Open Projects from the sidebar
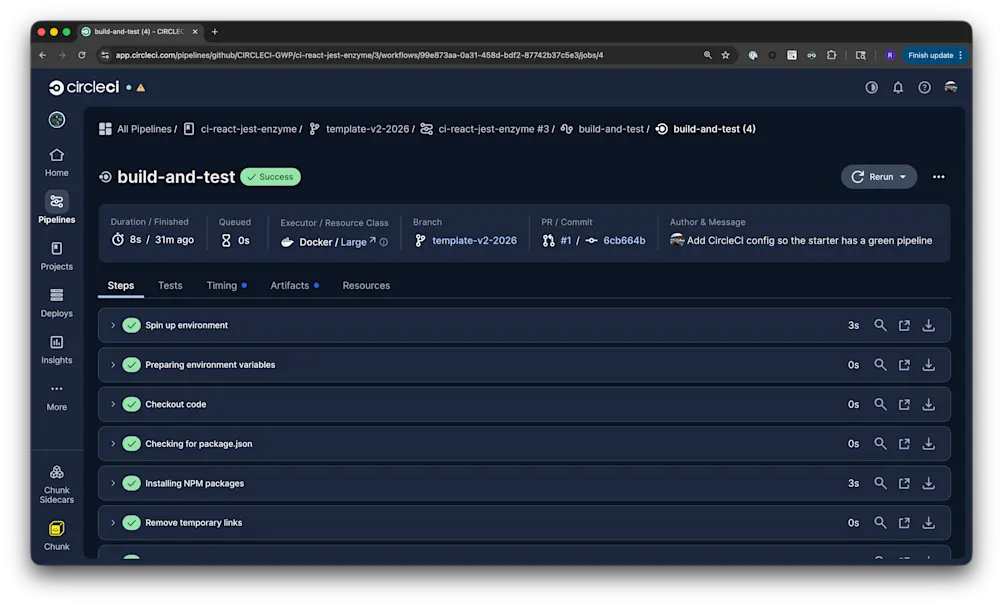Image resolution: width=1003 pixels, height=606 pixels. pos(56,255)
